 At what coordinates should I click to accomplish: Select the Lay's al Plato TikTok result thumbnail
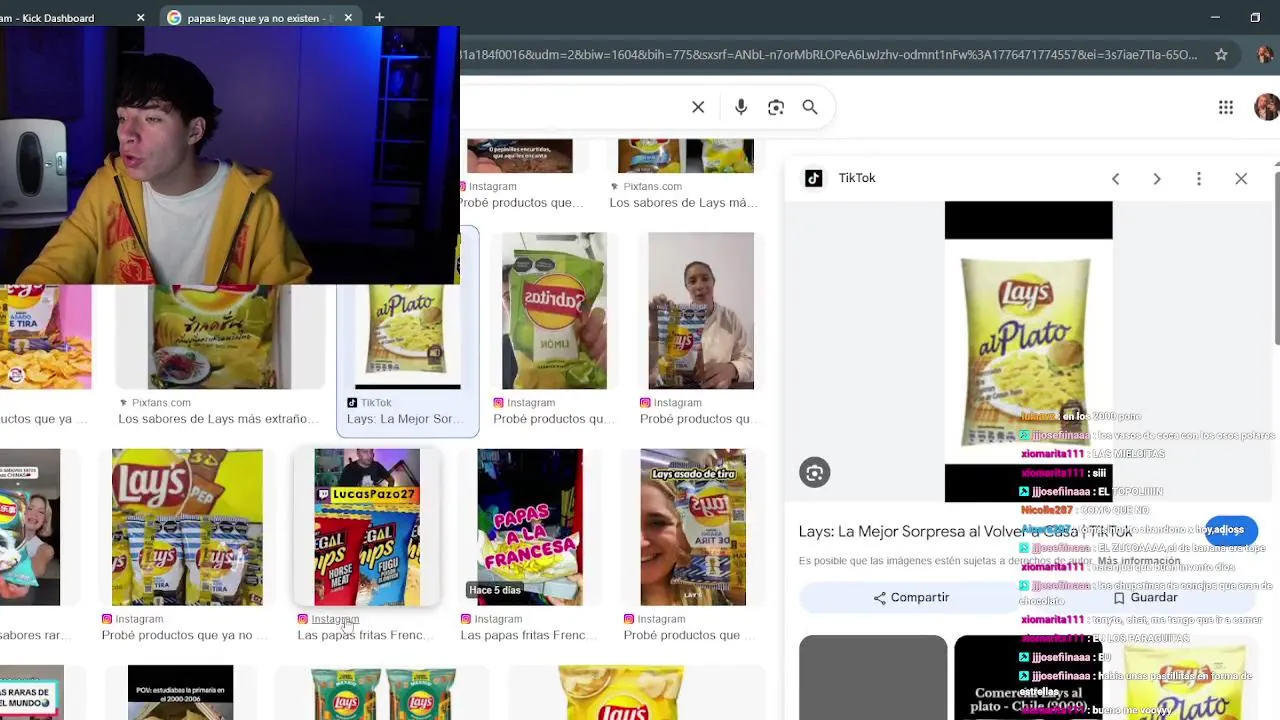tap(408, 336)
